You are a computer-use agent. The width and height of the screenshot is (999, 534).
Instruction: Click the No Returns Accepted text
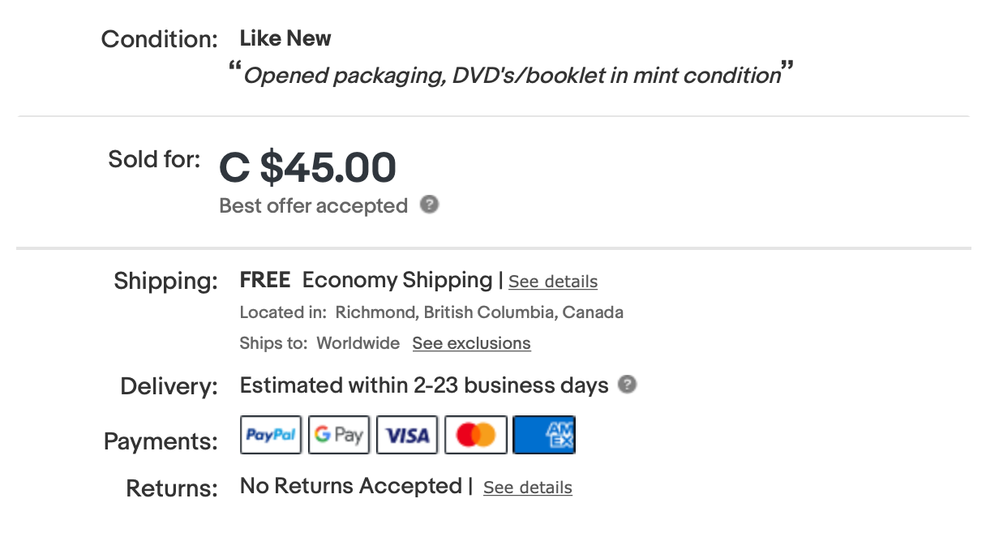coord(350,486)
